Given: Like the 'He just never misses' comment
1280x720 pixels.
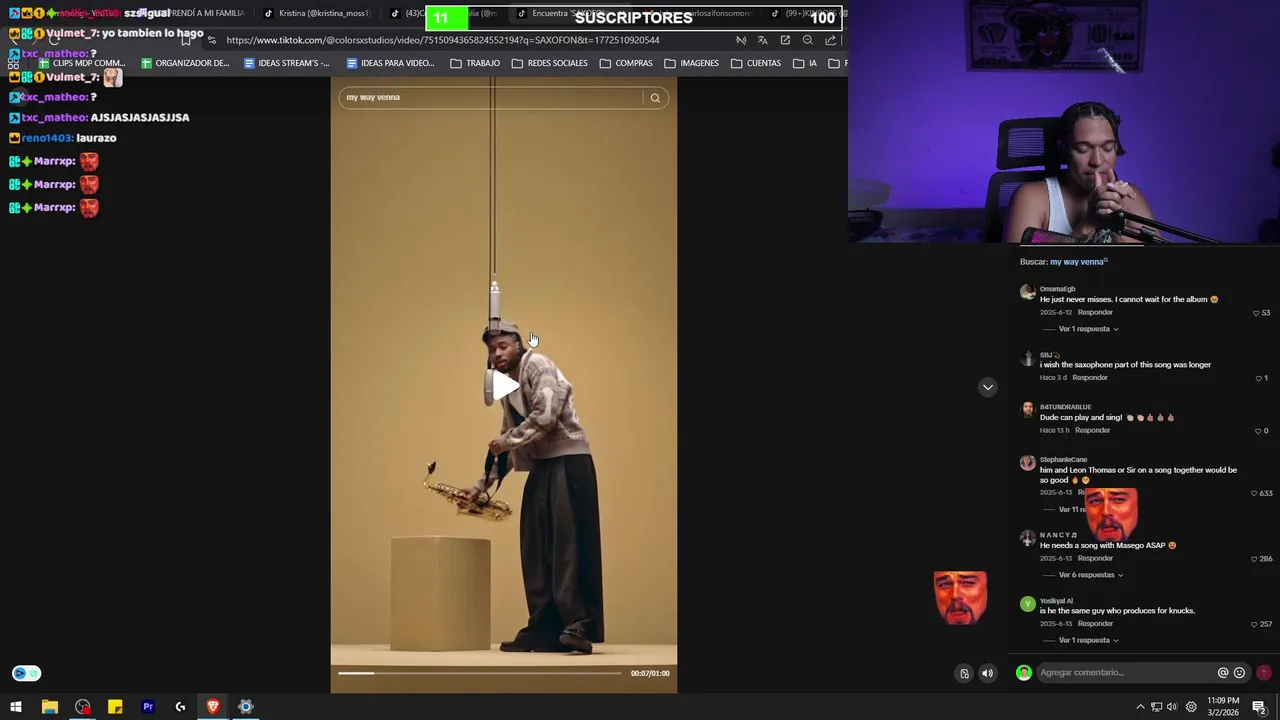Looking at the screenshot, I should point(1256,313).
